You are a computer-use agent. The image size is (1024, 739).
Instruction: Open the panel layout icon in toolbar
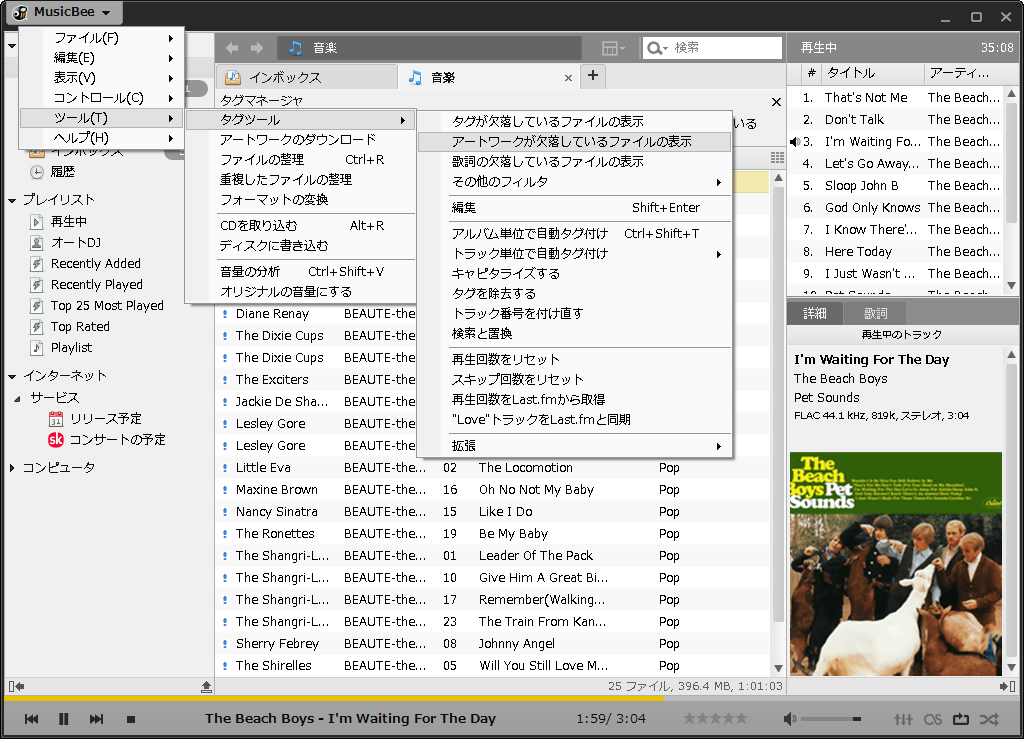[x=611, y=48]
